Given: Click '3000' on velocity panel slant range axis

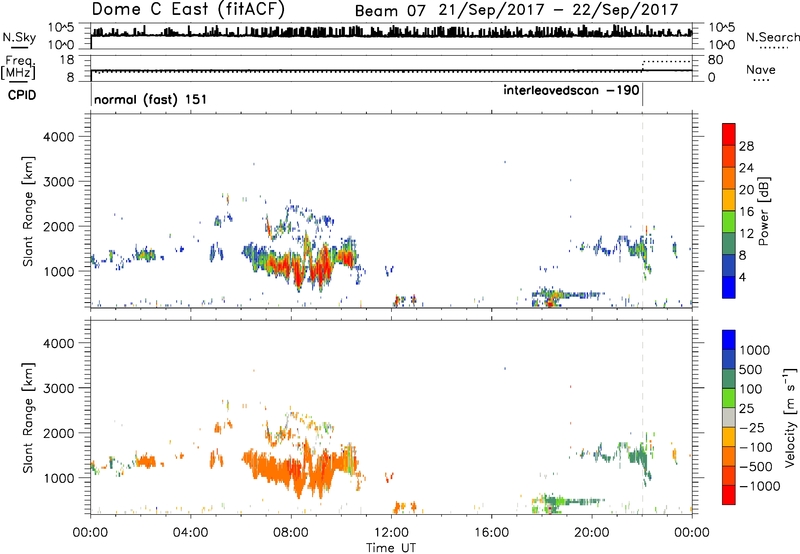Looking at the screenshot, I should tap(59, 388).
